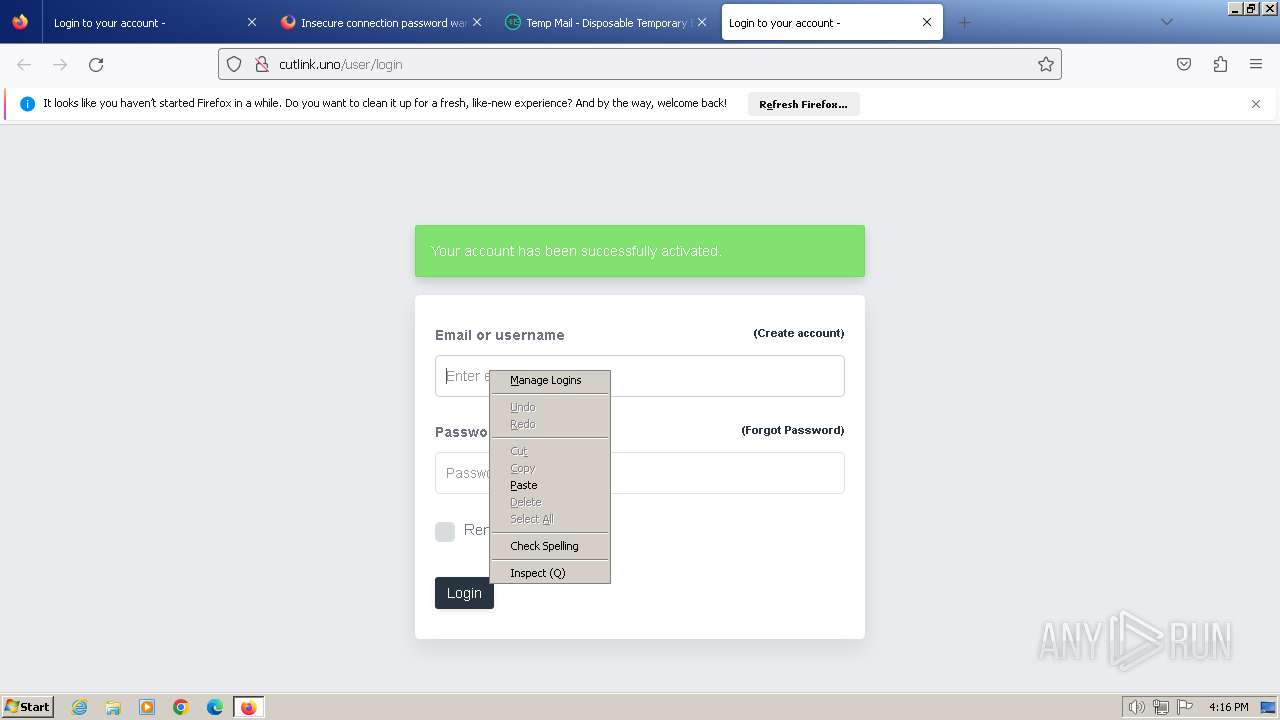Click the Password input field

pyautogui.click(x=640, y=473)
